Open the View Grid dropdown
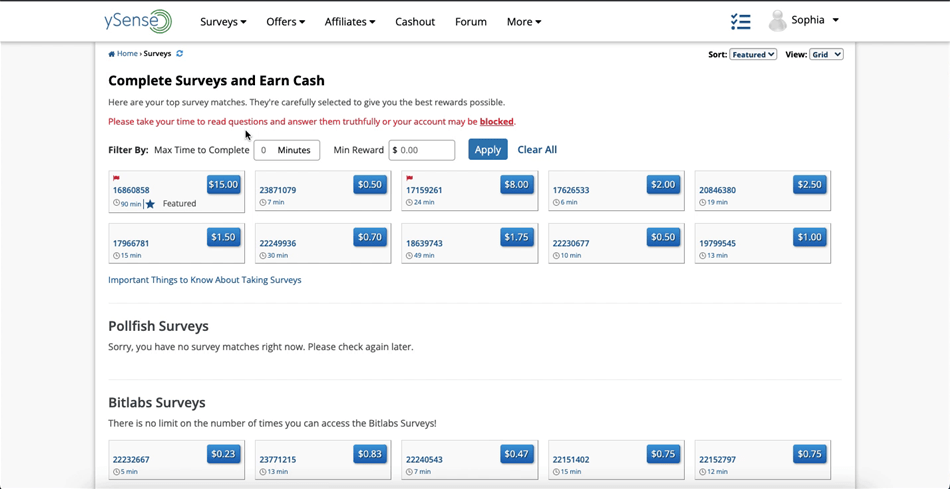 [826, 55]
